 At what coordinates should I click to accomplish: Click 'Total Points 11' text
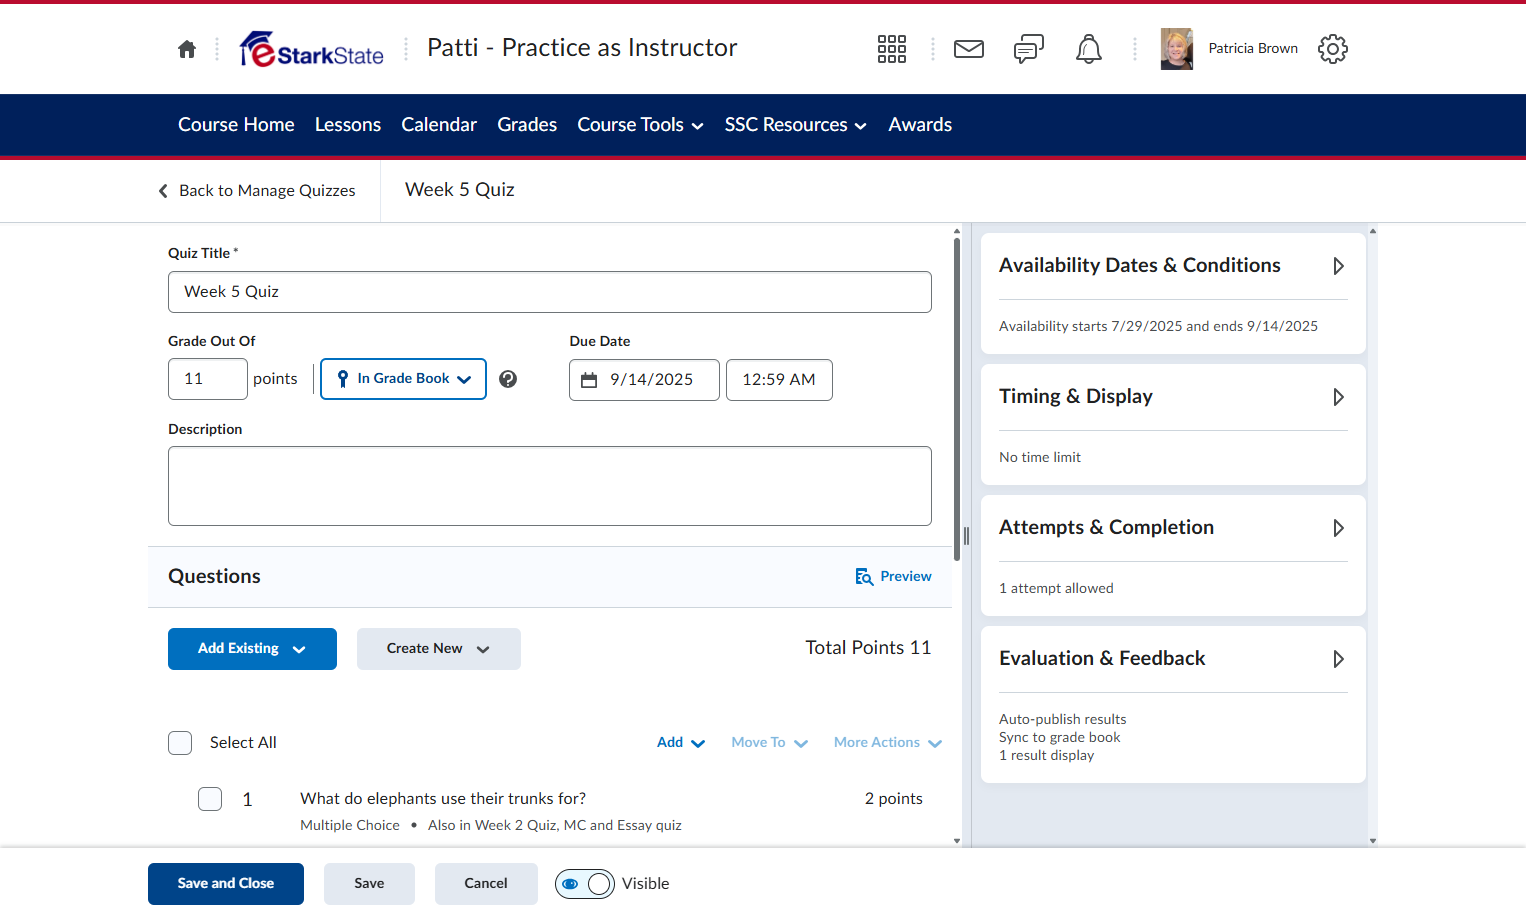(x=868, y=648)
